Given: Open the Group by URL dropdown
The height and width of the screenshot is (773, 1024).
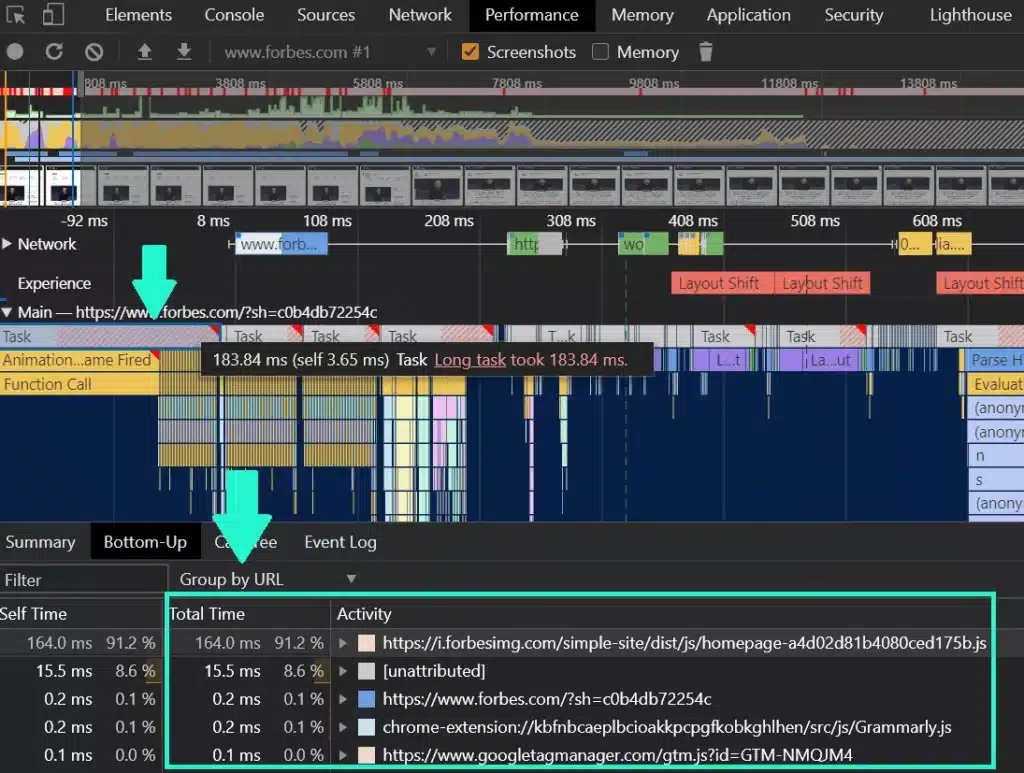Looking at the screenshot, I should (x=268, y=579).
